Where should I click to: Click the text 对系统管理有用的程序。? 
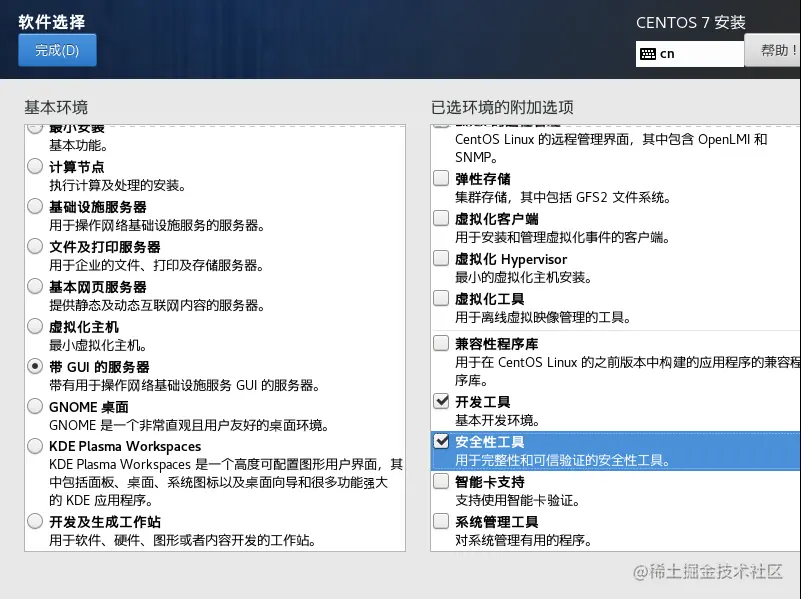click(524, 540)
